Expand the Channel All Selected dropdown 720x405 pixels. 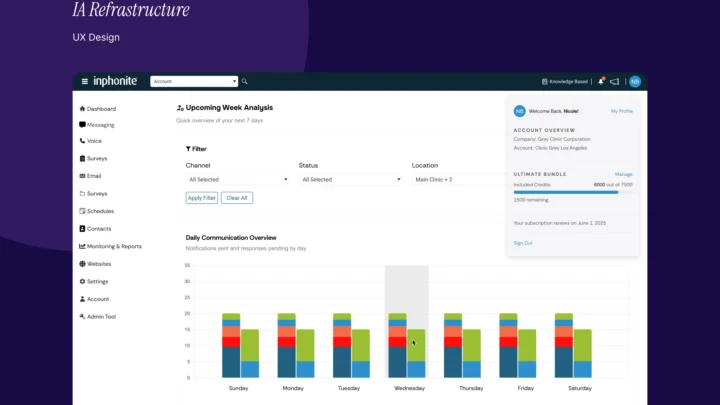pos(237,180)
